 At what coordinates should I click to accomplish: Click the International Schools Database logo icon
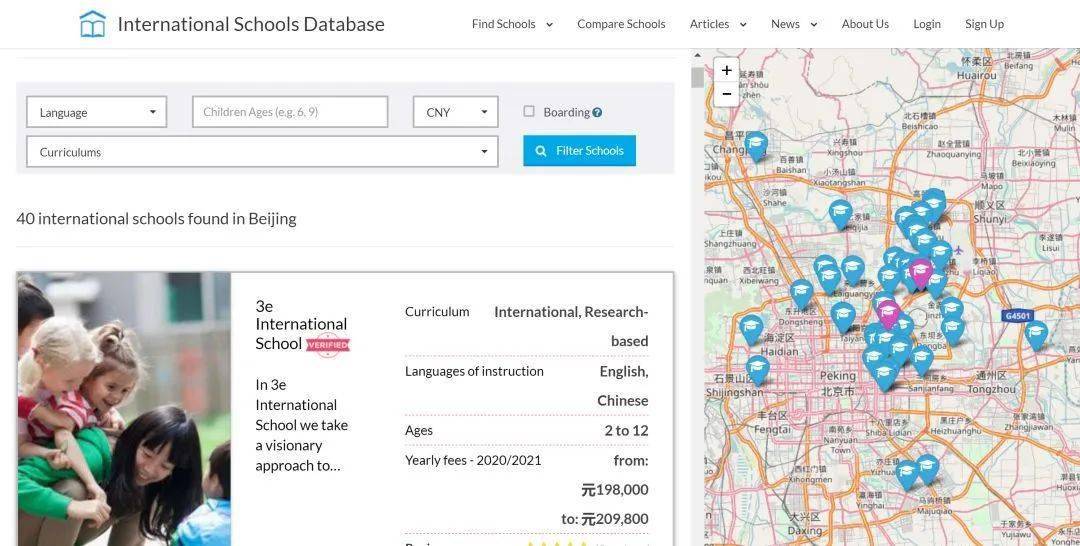92,24
